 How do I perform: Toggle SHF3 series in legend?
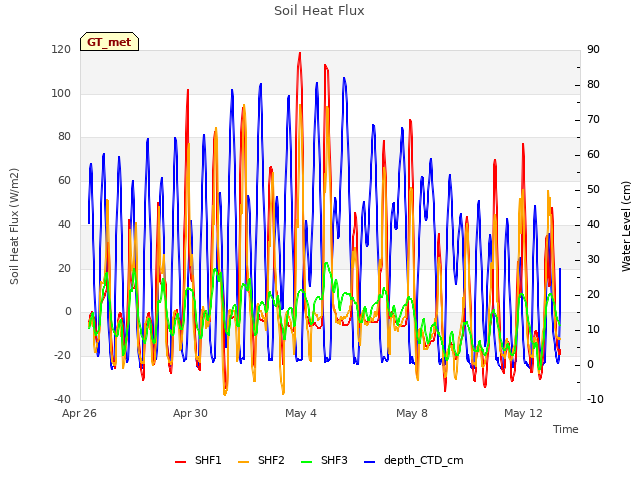[324, 460]
